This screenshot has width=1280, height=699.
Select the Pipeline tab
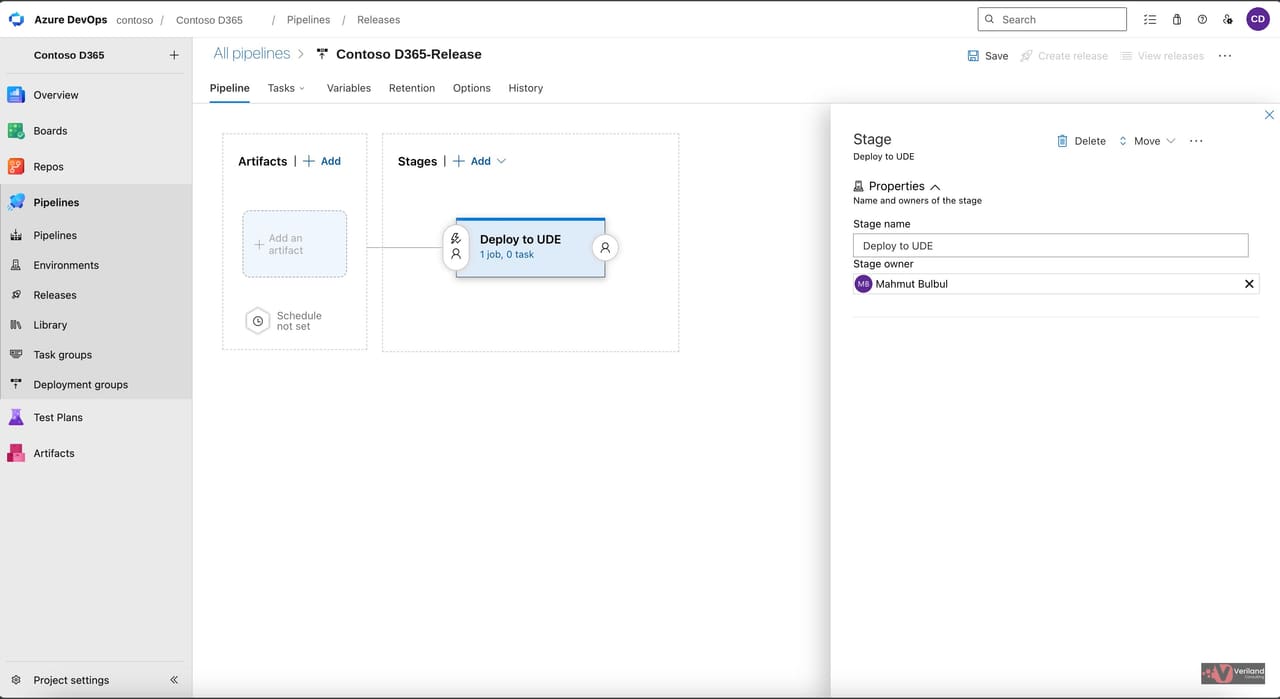tap(230, 88)
